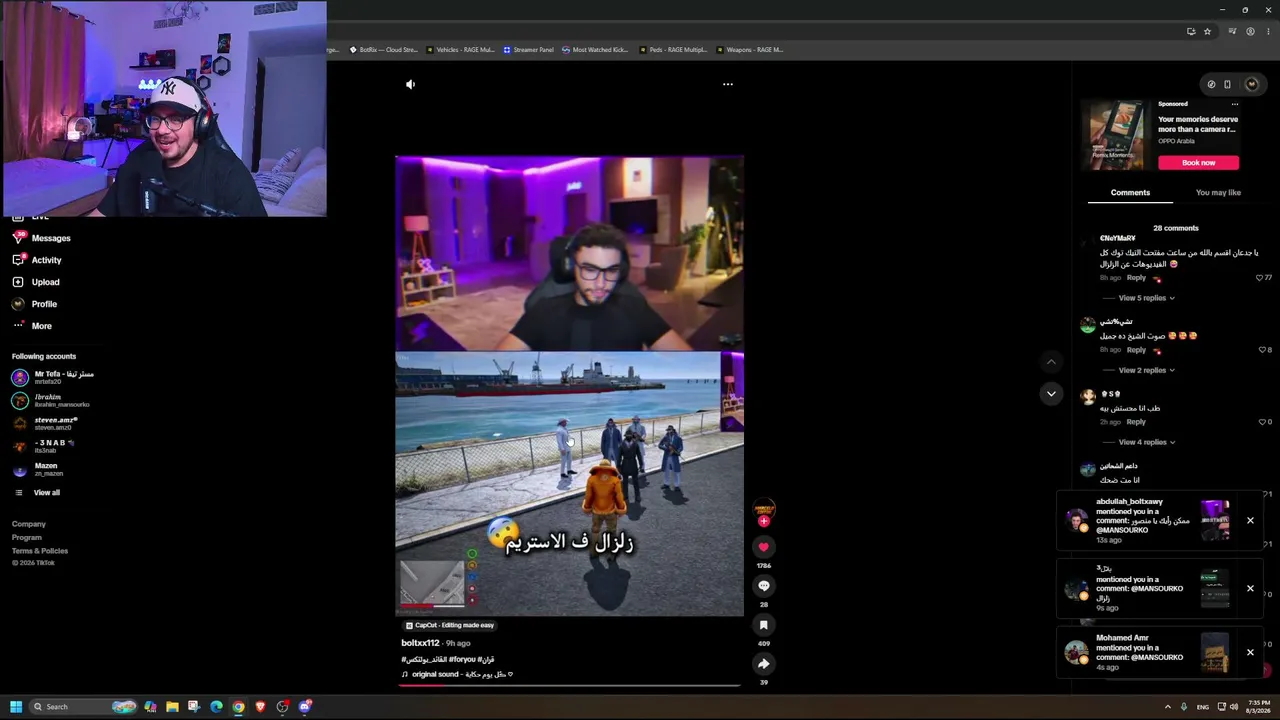Open the Profile sidebar item
The width and height of the screenshot is (1280, 720).
click(x=35, y=304)
